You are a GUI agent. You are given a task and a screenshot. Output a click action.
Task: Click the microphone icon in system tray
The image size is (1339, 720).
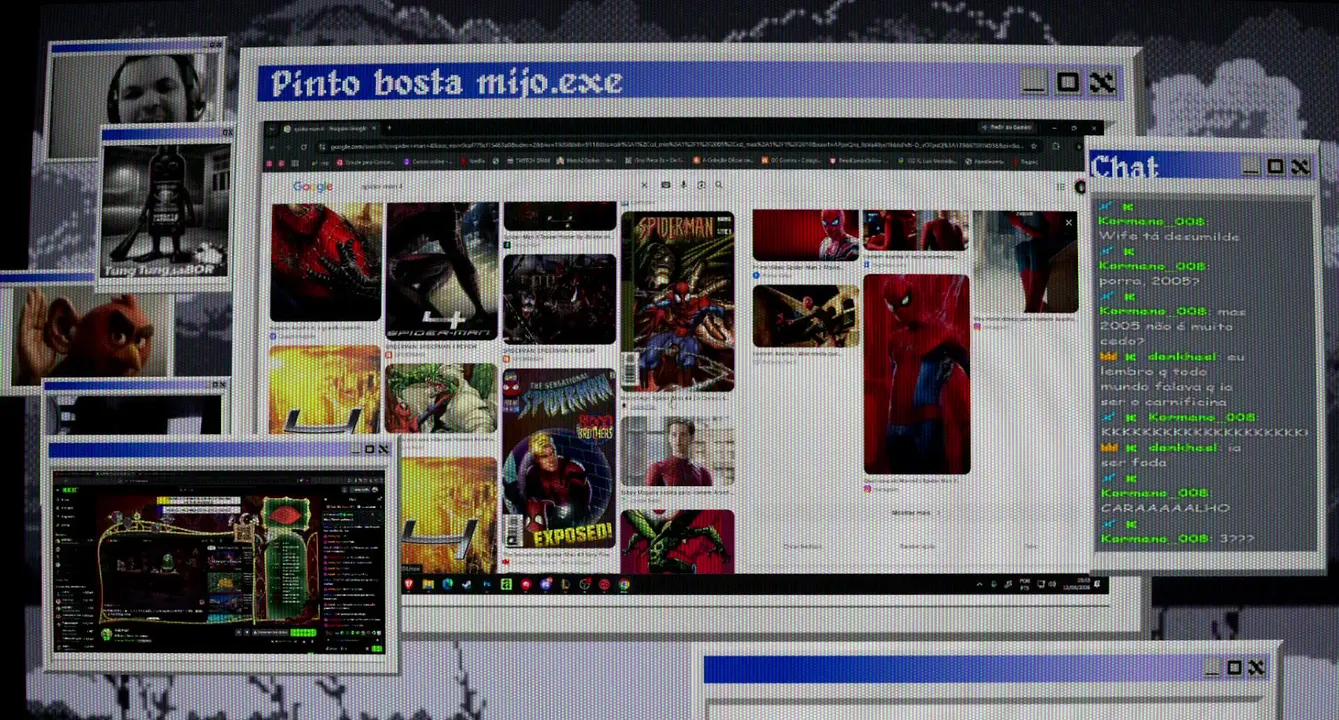[992, 584]
